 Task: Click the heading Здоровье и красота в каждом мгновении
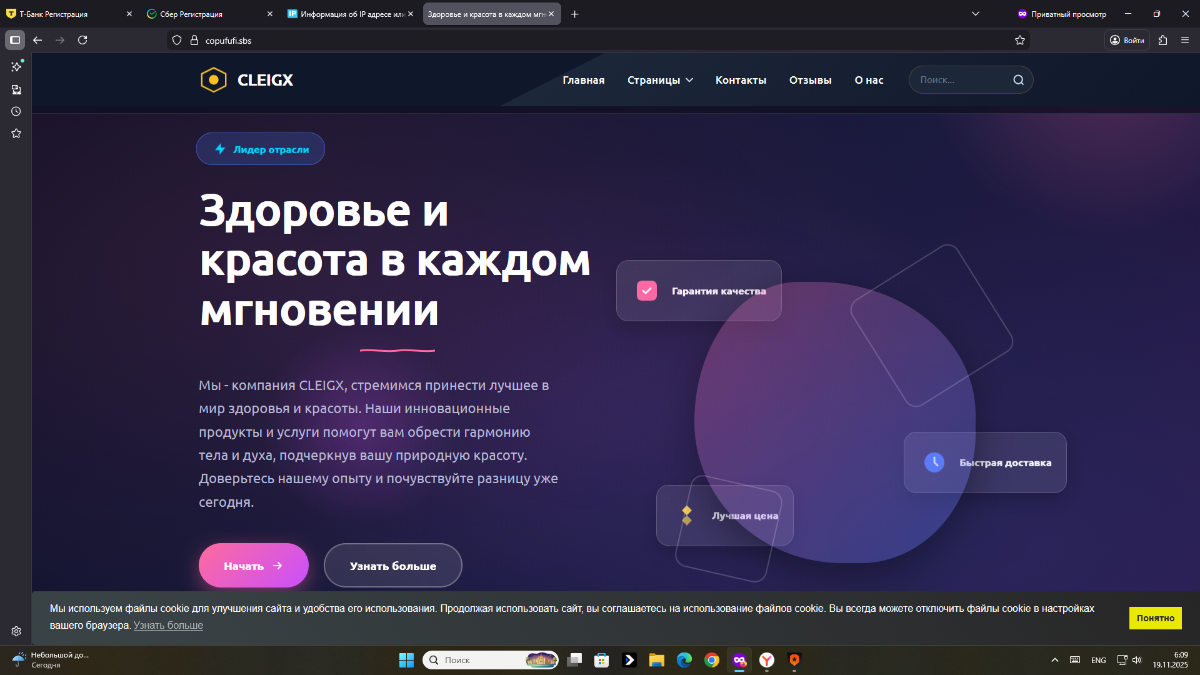(395, 261)
